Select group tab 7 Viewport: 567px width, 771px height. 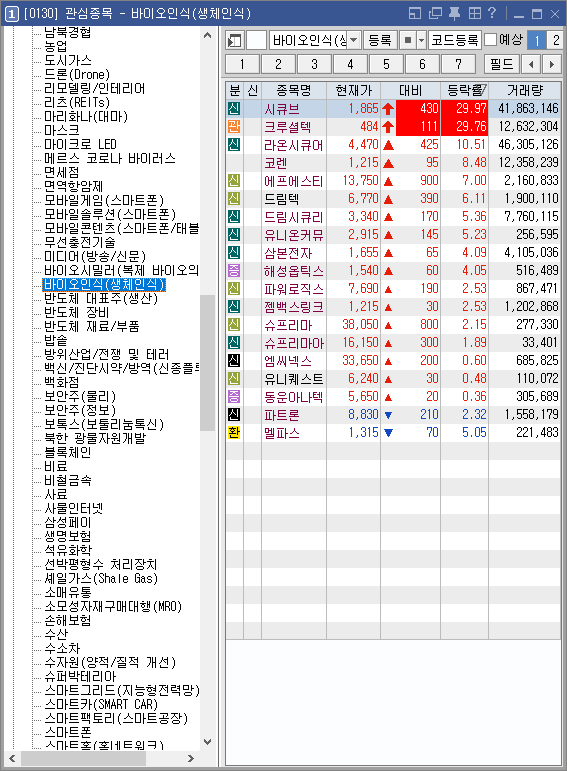458,64
